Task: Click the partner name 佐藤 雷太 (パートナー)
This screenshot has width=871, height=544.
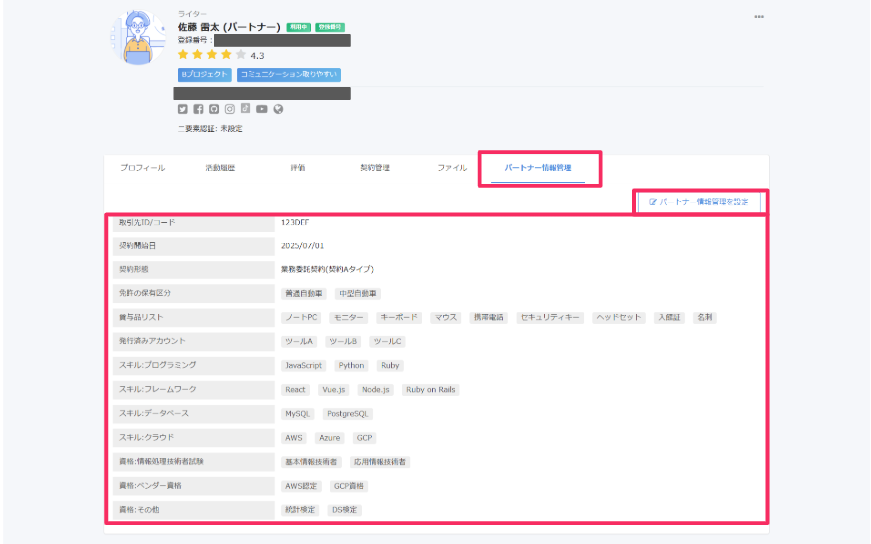Action: click(x=229, y=27)
